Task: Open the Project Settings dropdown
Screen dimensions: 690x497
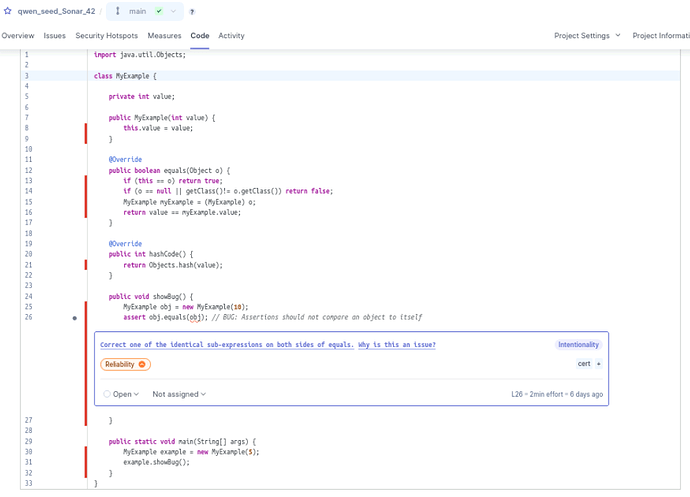Action: (587, 36)
